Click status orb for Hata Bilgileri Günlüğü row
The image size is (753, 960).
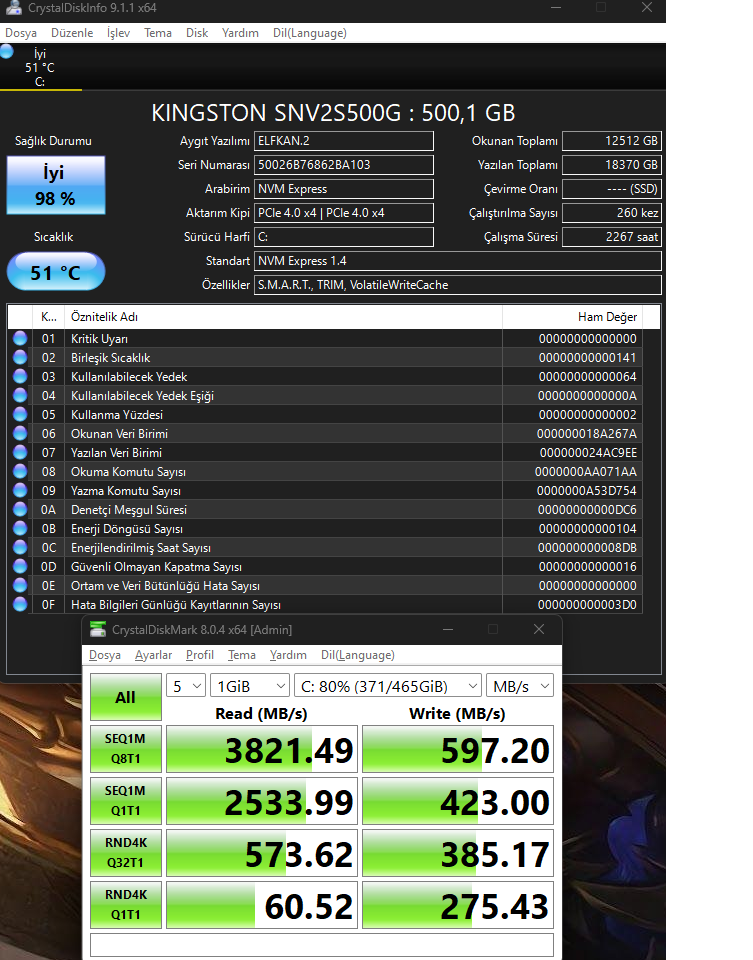pyautogui.click(x=20, y=604)
